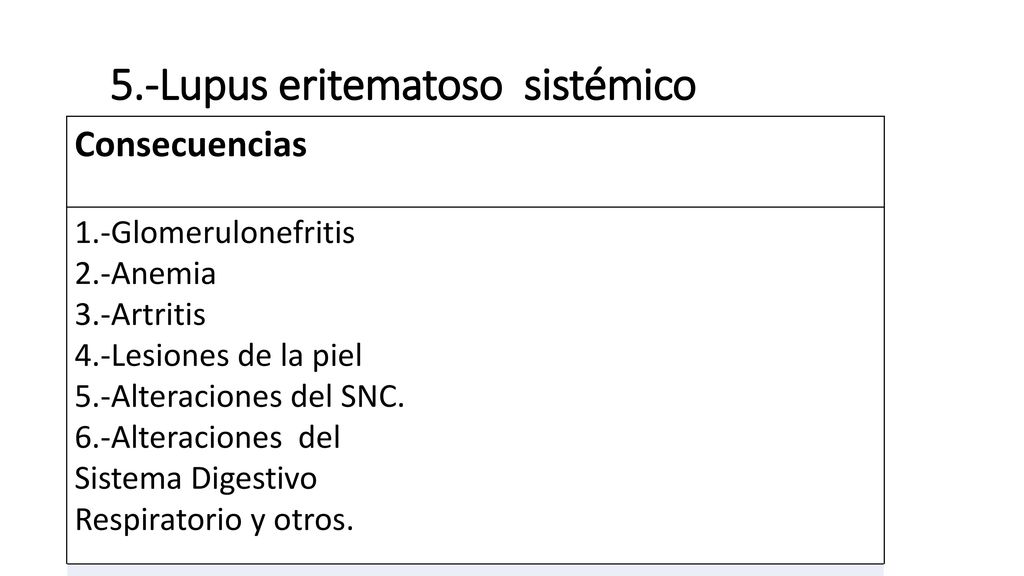This screenshot has height=576, width=1024.
Task: Click the word eritematoso in the title
Action: pos(391,86)
